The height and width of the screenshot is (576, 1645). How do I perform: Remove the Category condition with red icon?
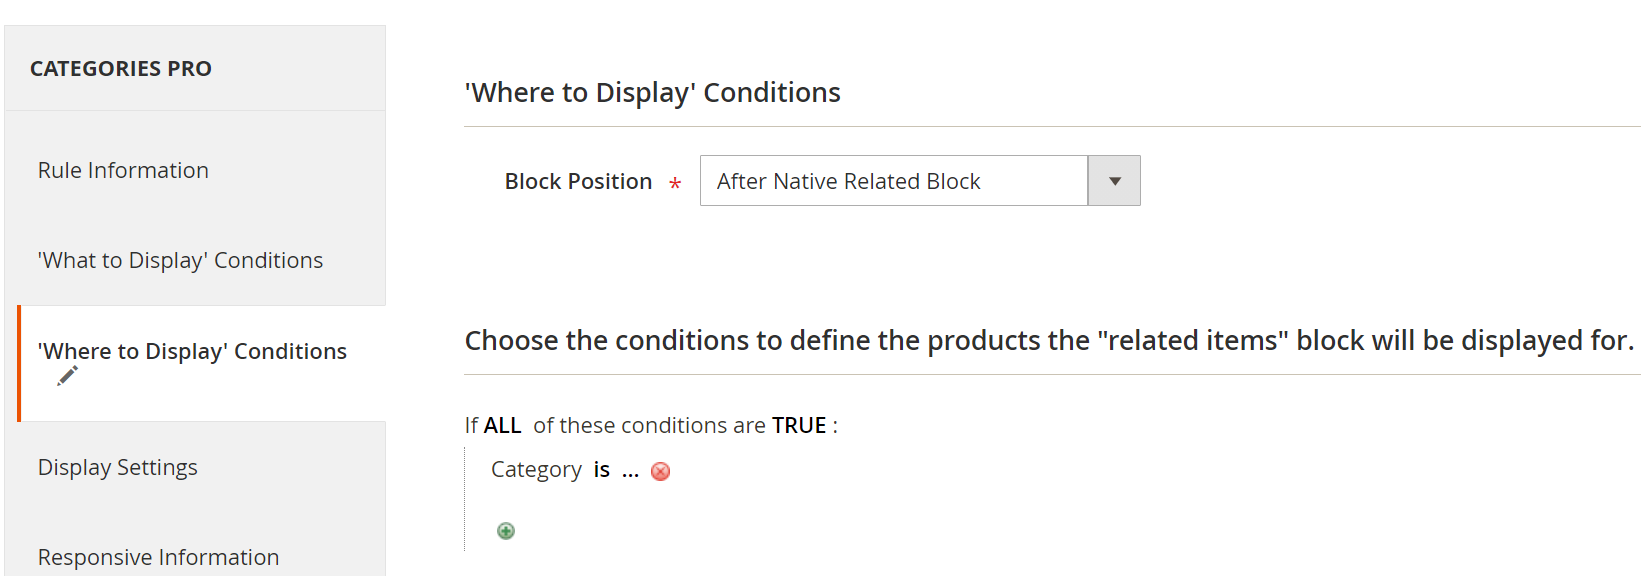660,471
